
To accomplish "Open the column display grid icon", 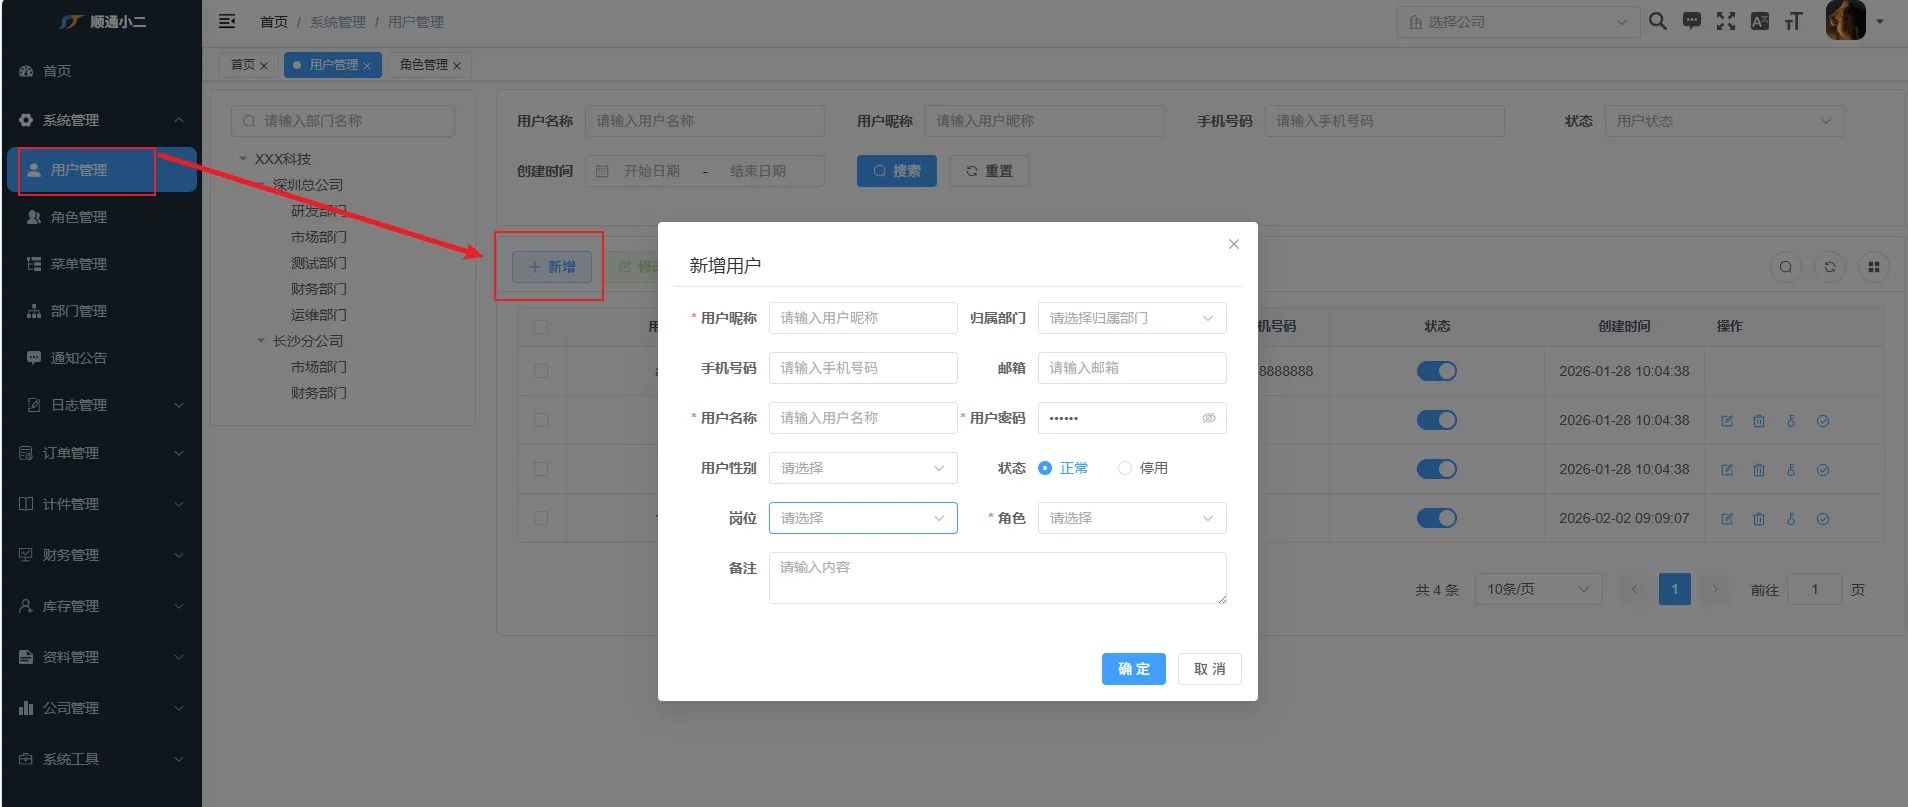I will pyautogui.click(x=1873, y=267).
